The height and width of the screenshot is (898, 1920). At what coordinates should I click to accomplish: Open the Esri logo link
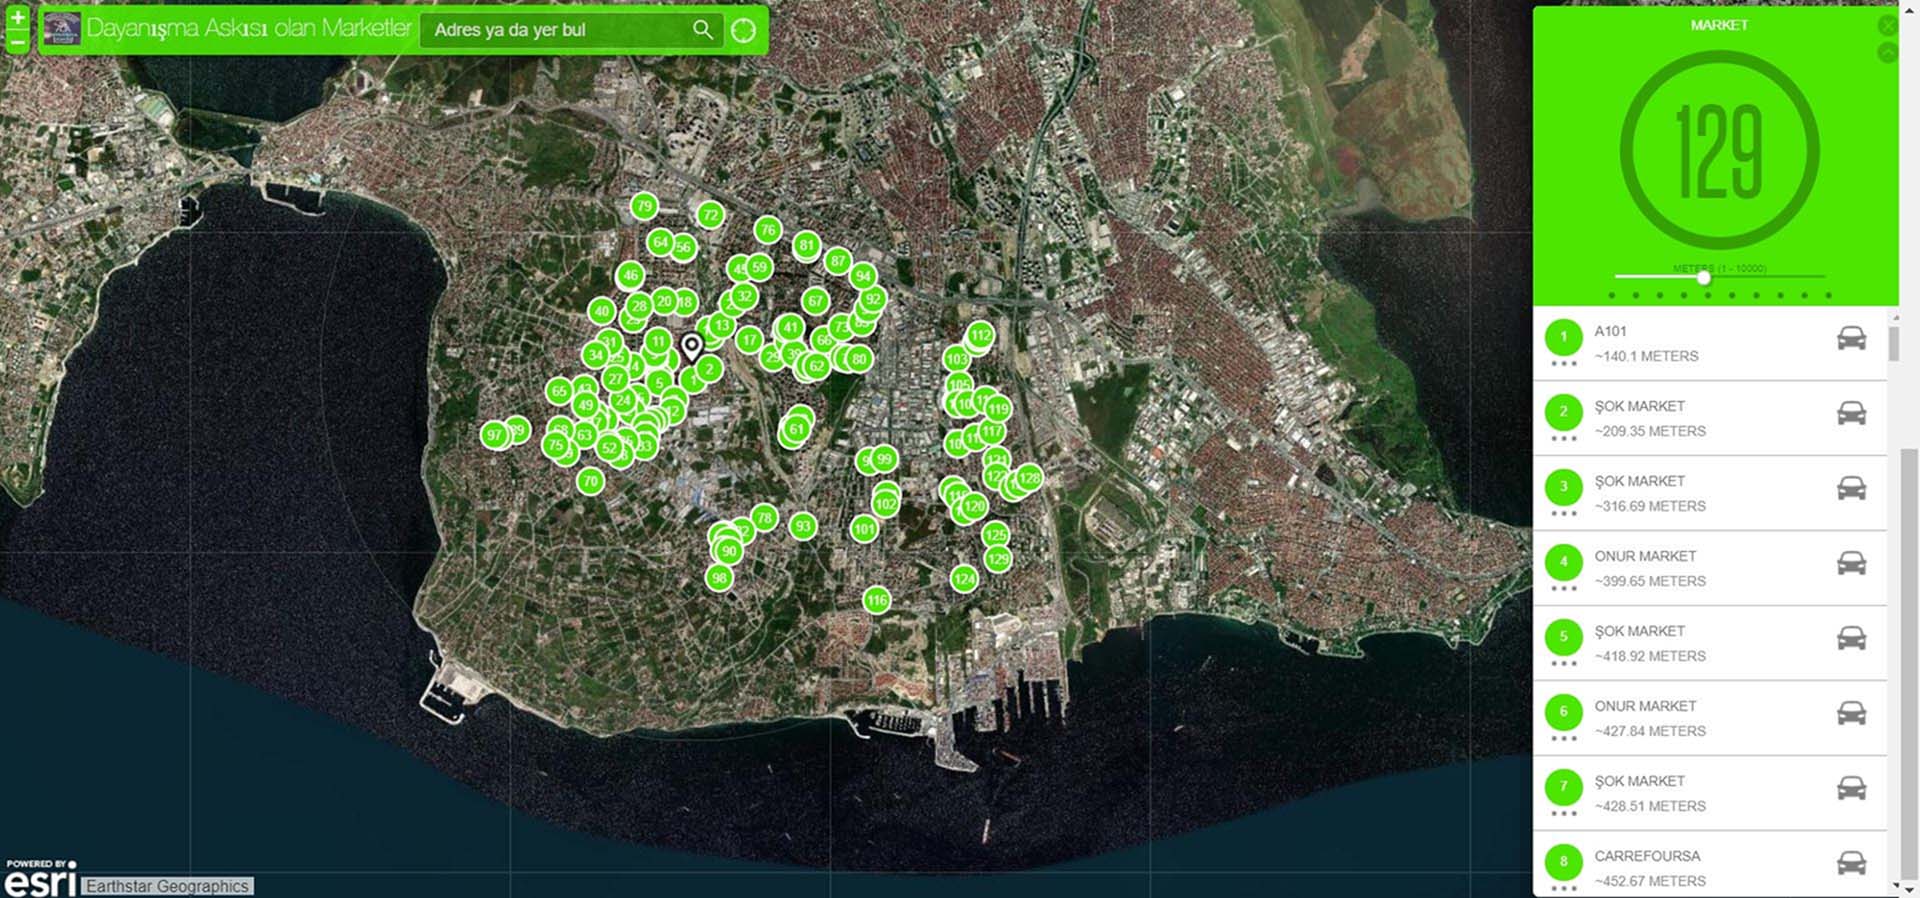pos(40,879)
